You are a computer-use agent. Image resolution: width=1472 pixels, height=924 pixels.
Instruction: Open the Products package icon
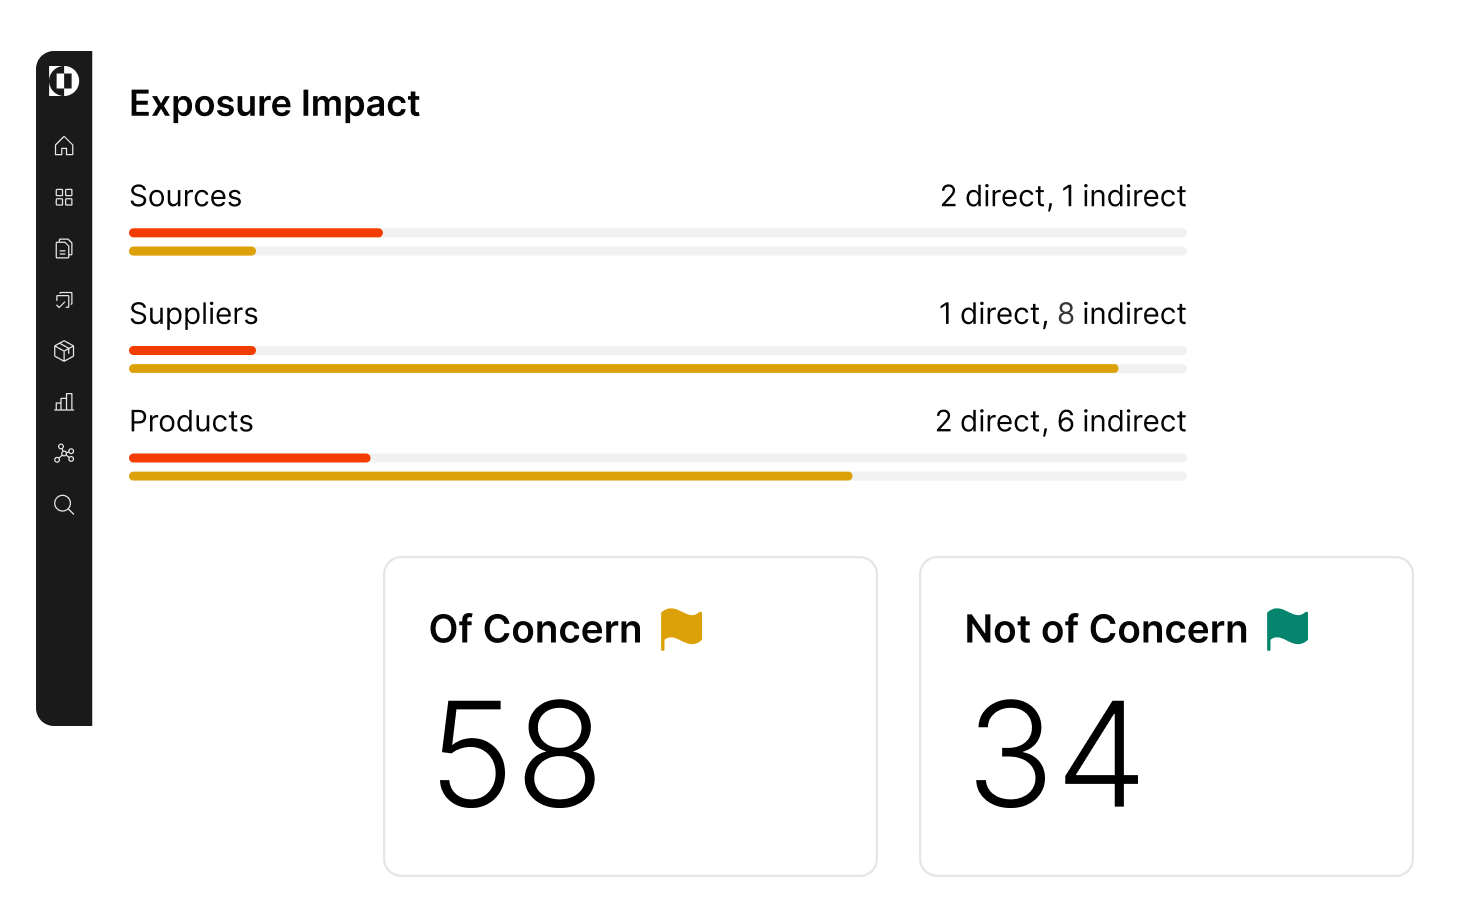pos(64,351)
